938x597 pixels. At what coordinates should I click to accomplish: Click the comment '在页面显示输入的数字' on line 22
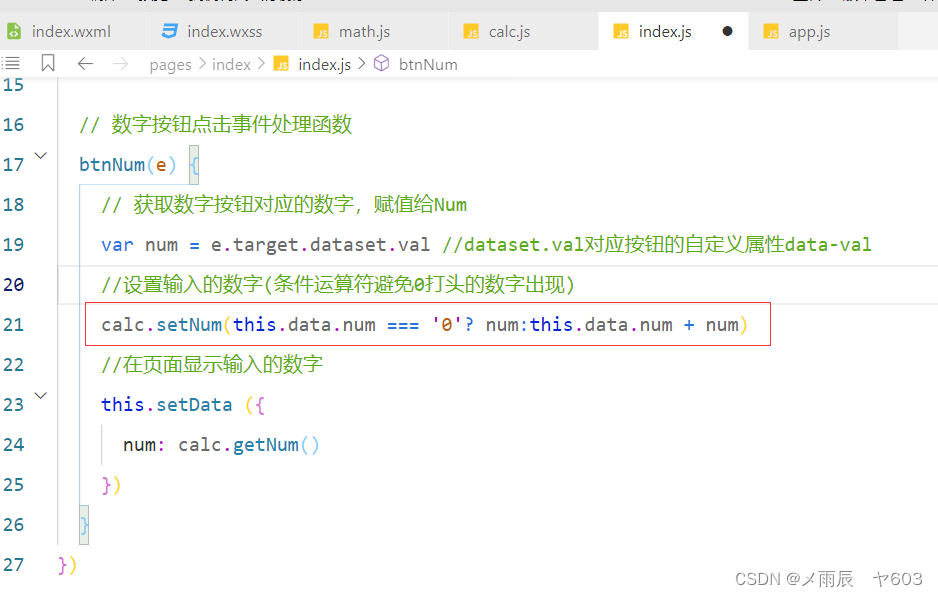(x=223, y=365)
